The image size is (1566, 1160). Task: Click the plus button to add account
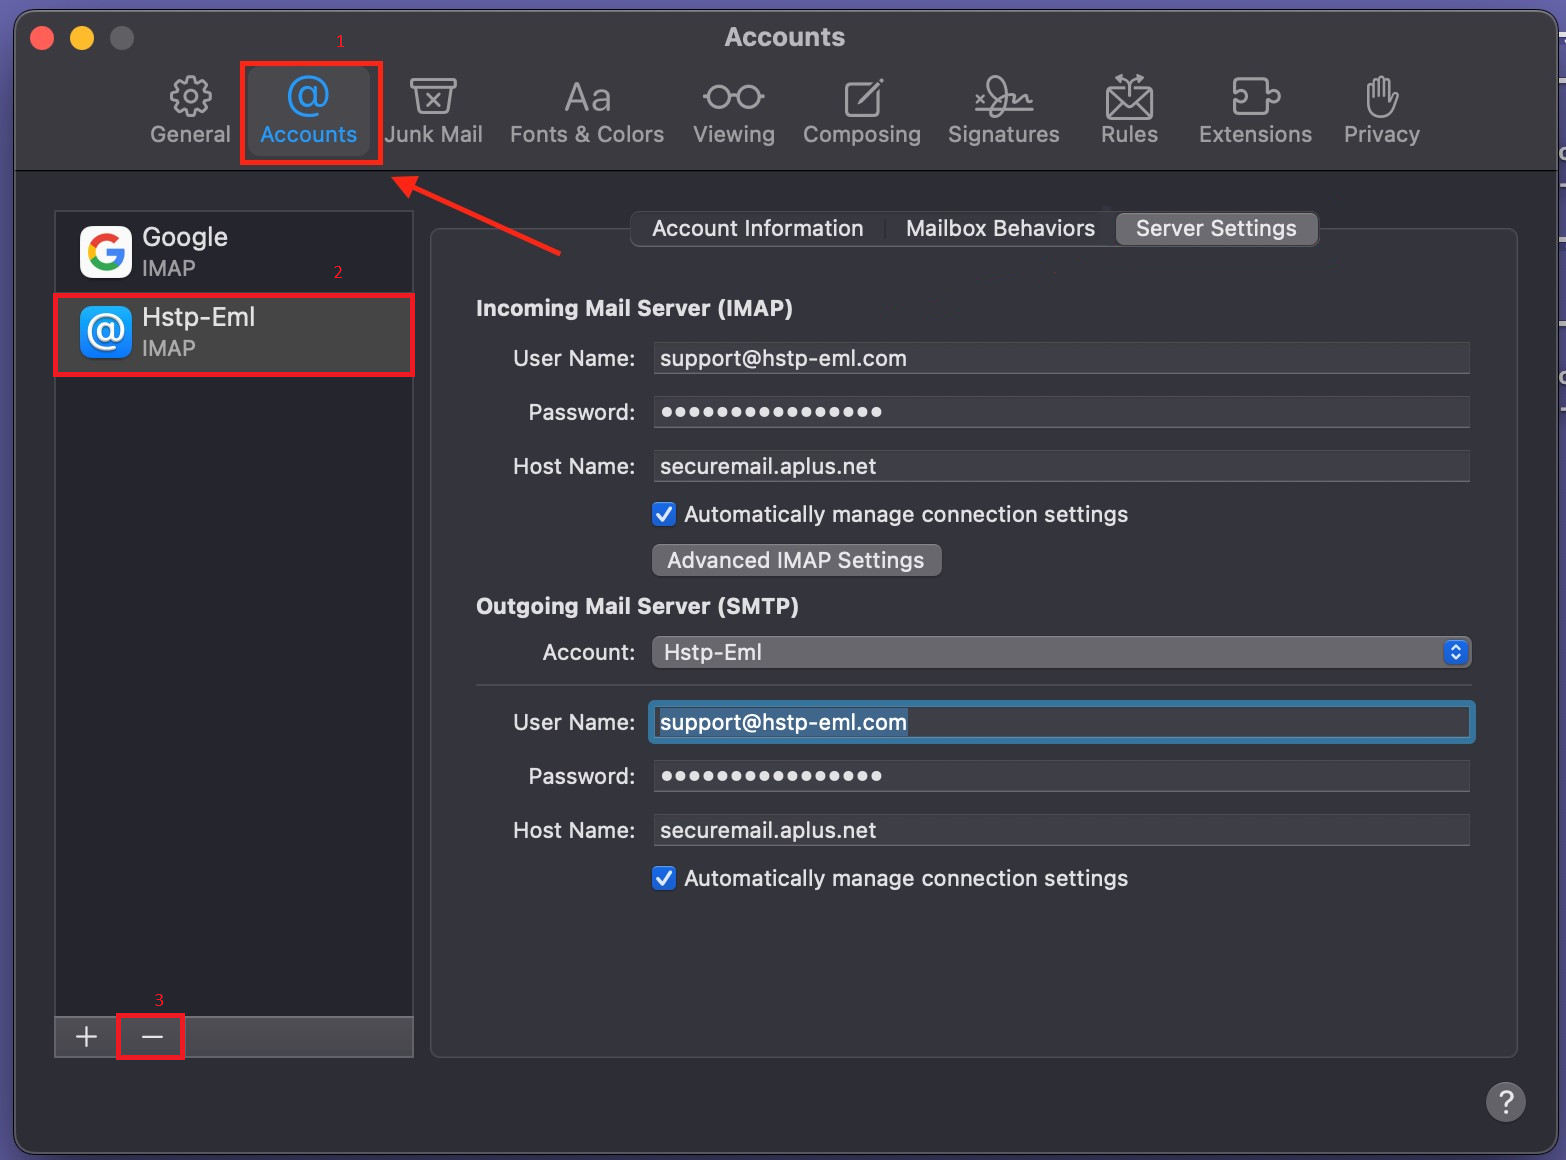(x=87, y=1037)
